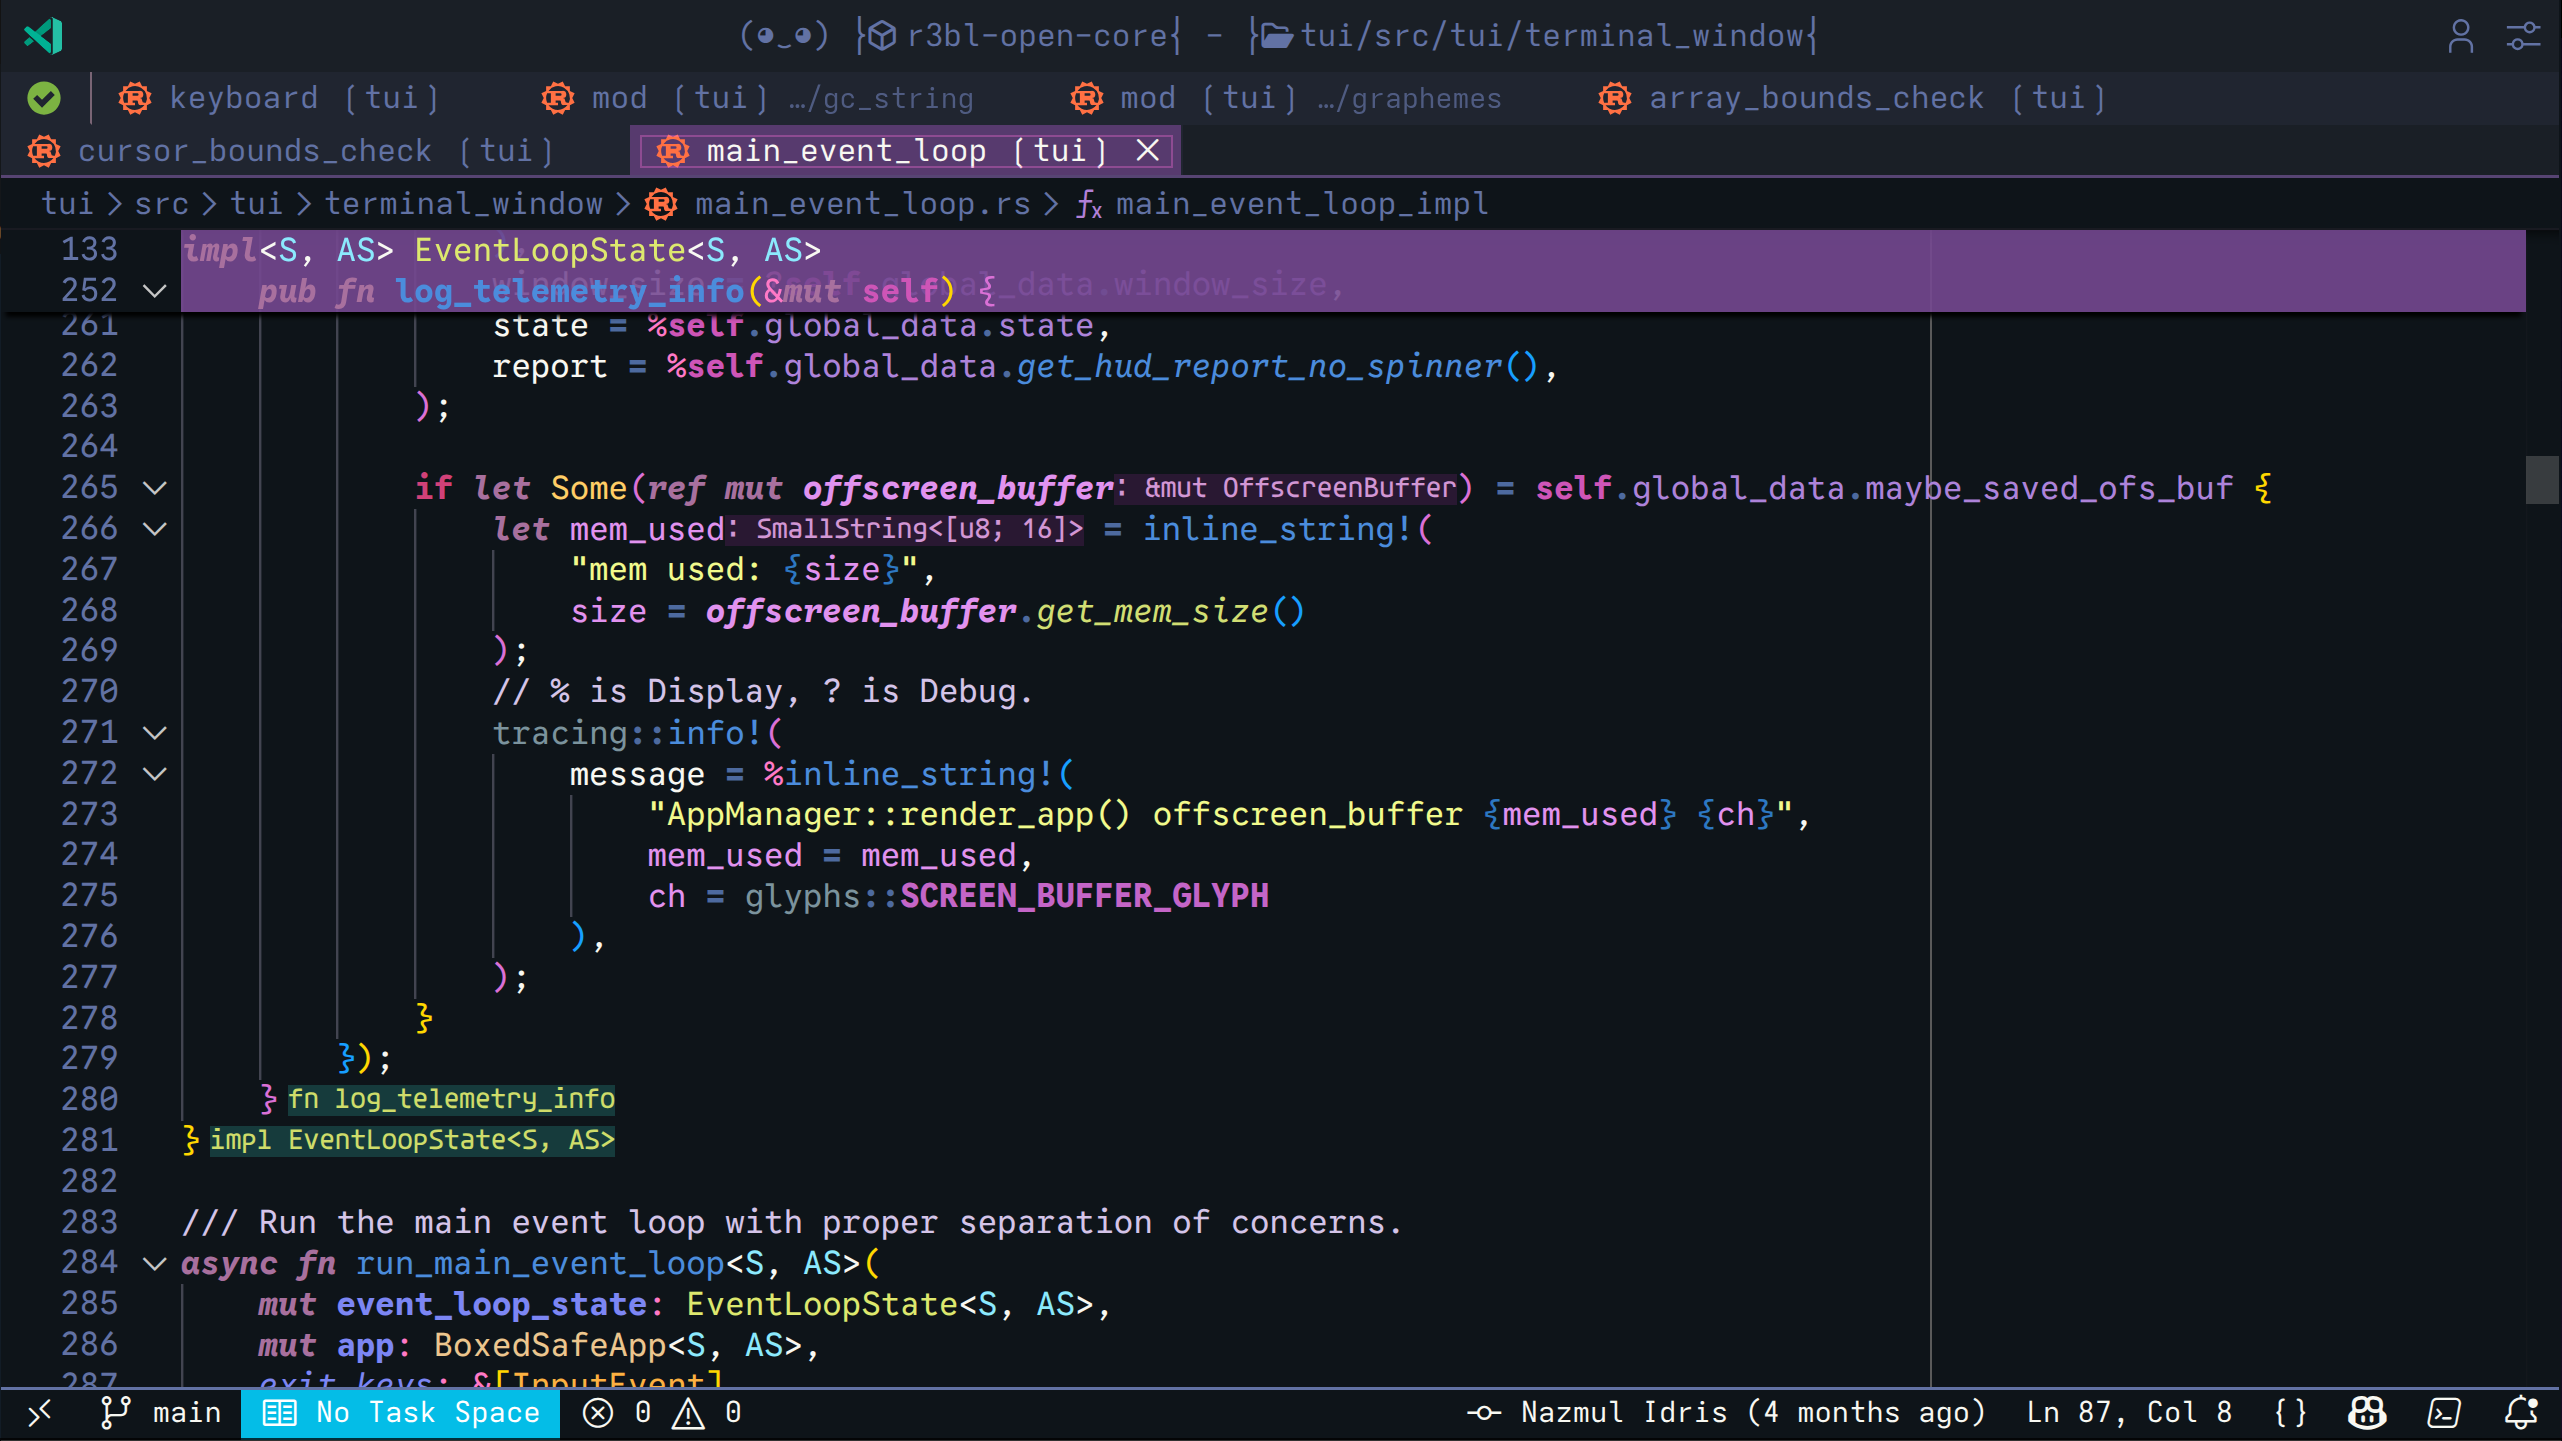Open go-to-line via Ln 87, Col 8

click(x=2128, y=1412)
